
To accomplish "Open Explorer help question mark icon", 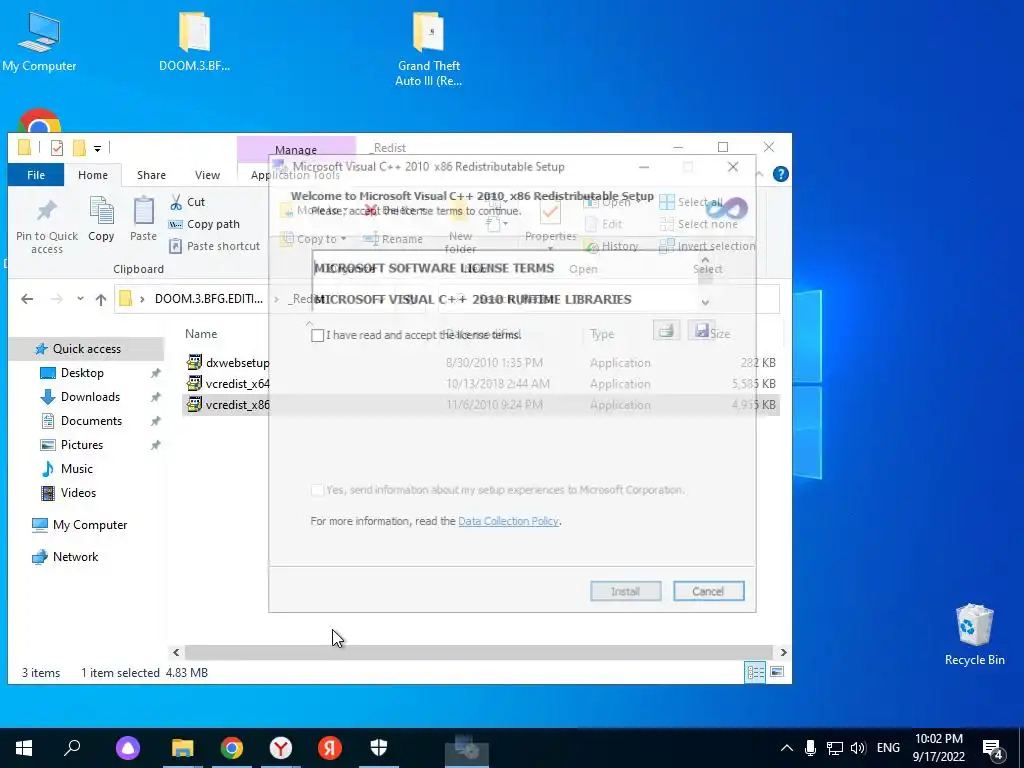I will [780, 174].
